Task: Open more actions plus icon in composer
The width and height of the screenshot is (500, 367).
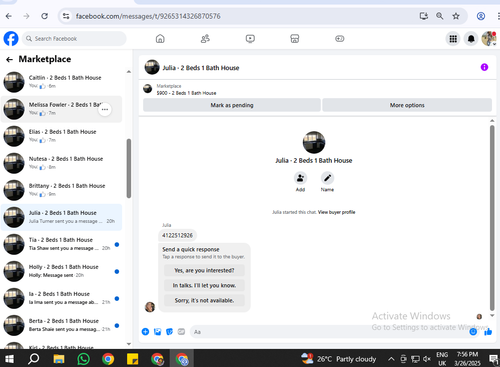Action: pyautogui.click(x=145, y=332)
